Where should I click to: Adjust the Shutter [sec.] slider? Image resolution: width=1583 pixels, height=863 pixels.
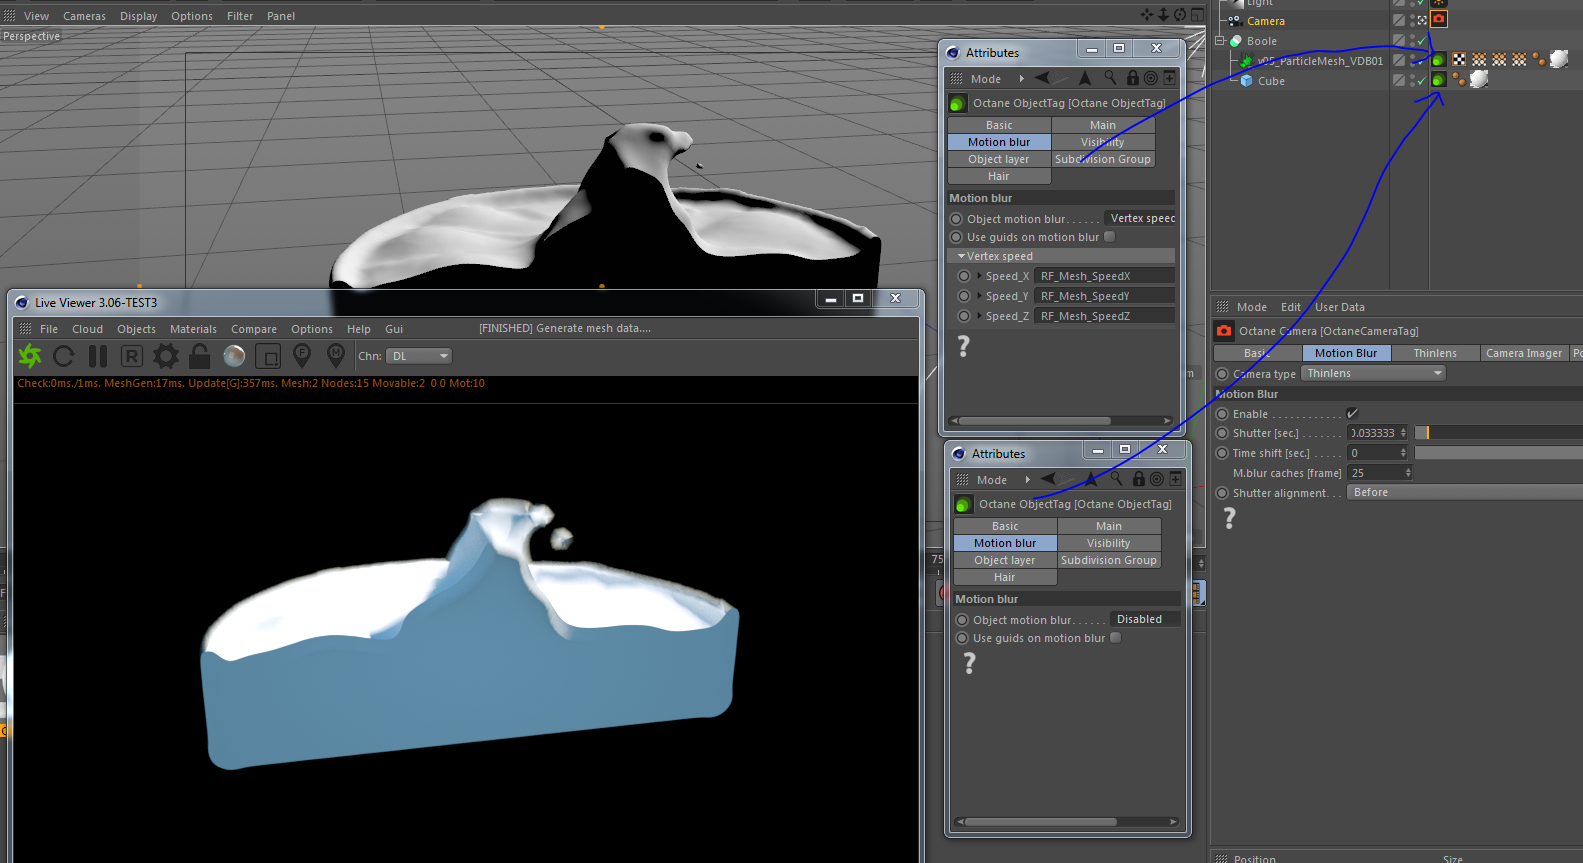(1499, 433)
